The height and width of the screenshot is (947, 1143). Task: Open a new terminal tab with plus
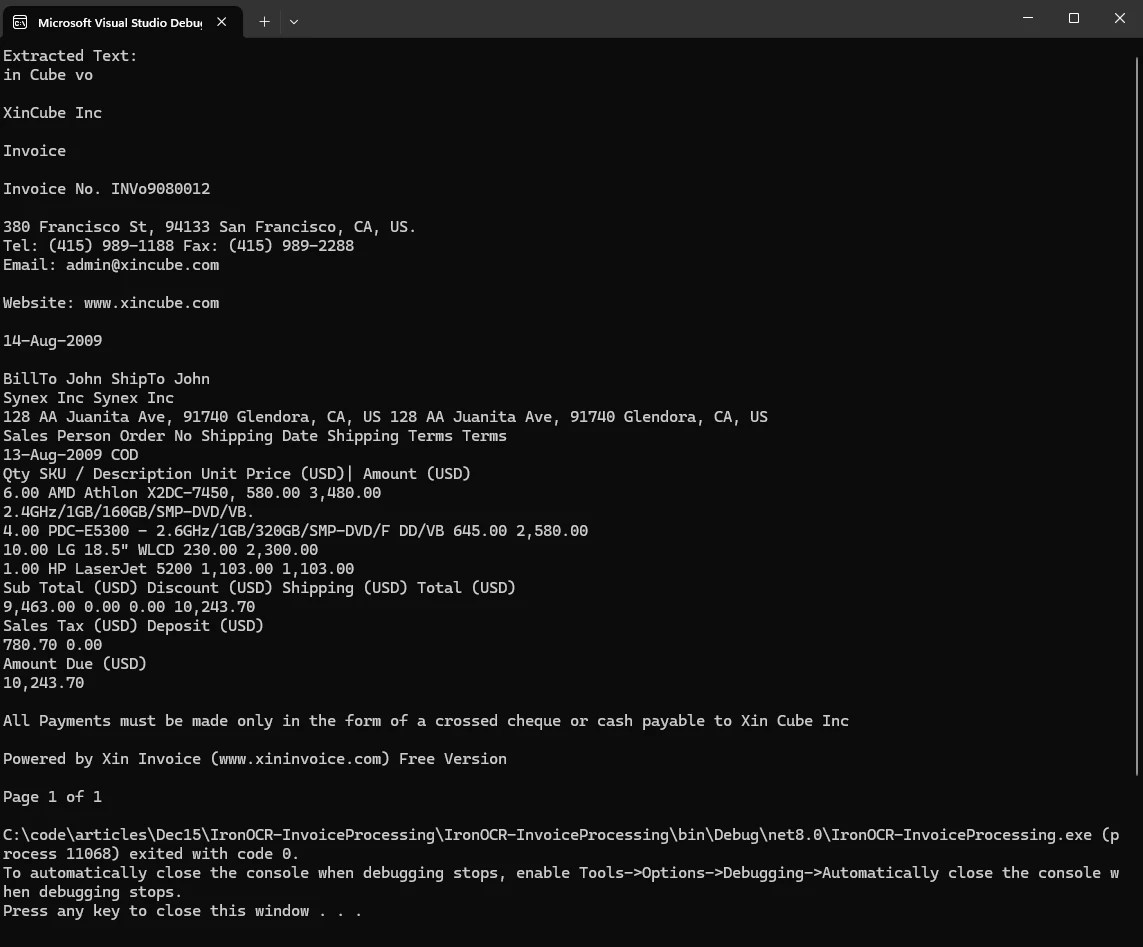coord(264,21)
